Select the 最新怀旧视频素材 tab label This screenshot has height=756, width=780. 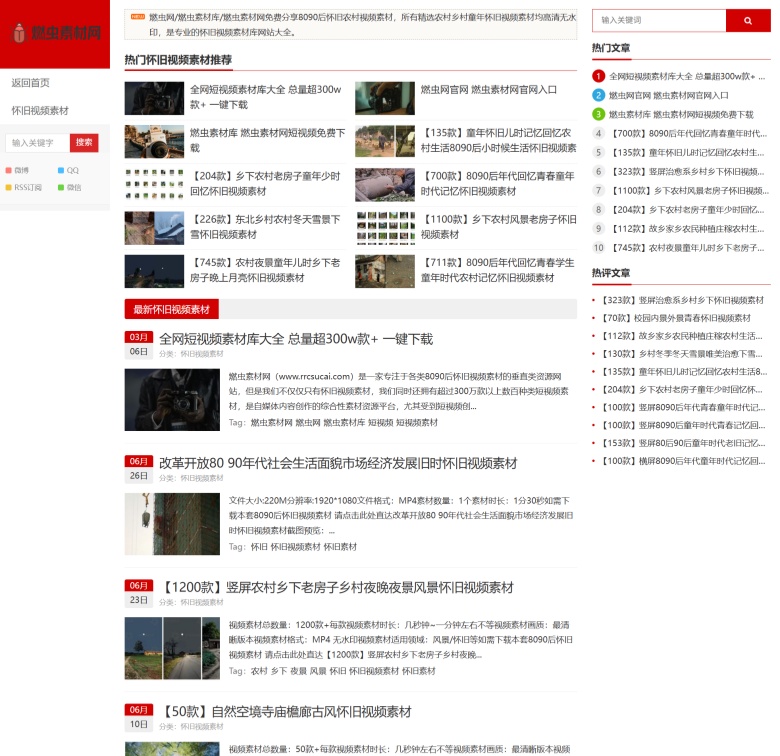click(x=172, y=309)
